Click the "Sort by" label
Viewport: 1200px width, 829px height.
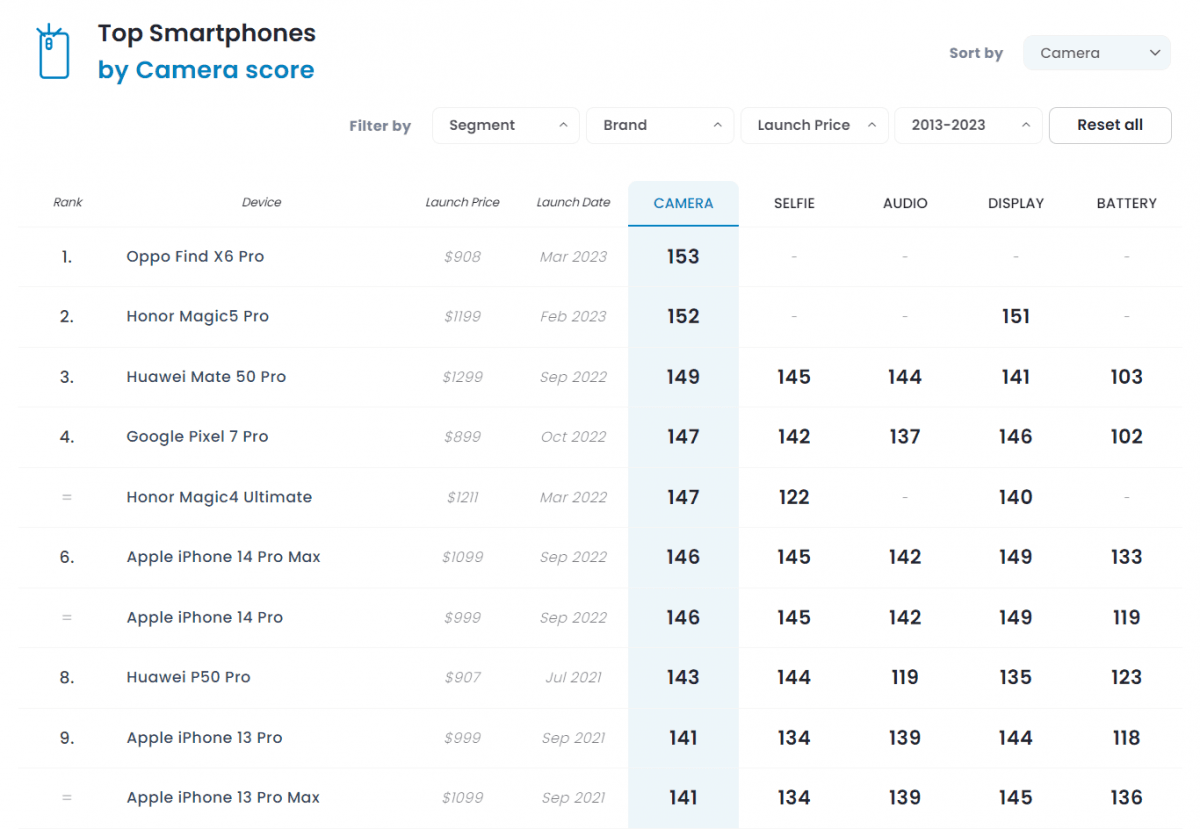click(x=976, y=53)
